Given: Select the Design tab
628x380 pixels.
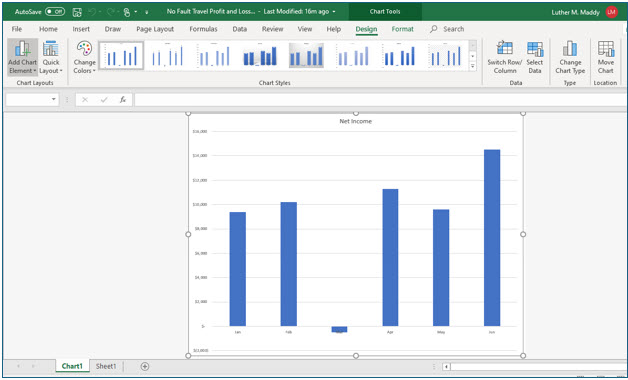Looking at the screenshot, I should [366, 29].
